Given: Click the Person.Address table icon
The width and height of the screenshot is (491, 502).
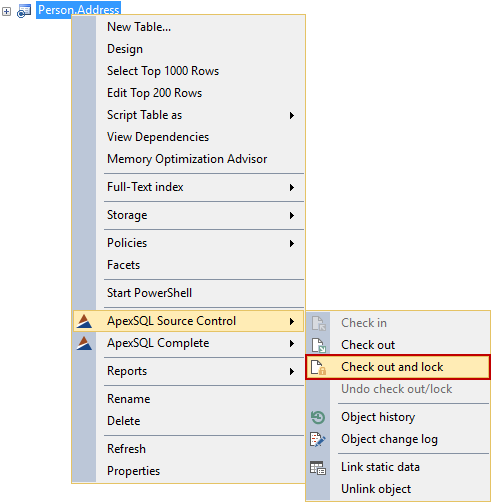Looking at the screenshot, I should tap(24, 11).
